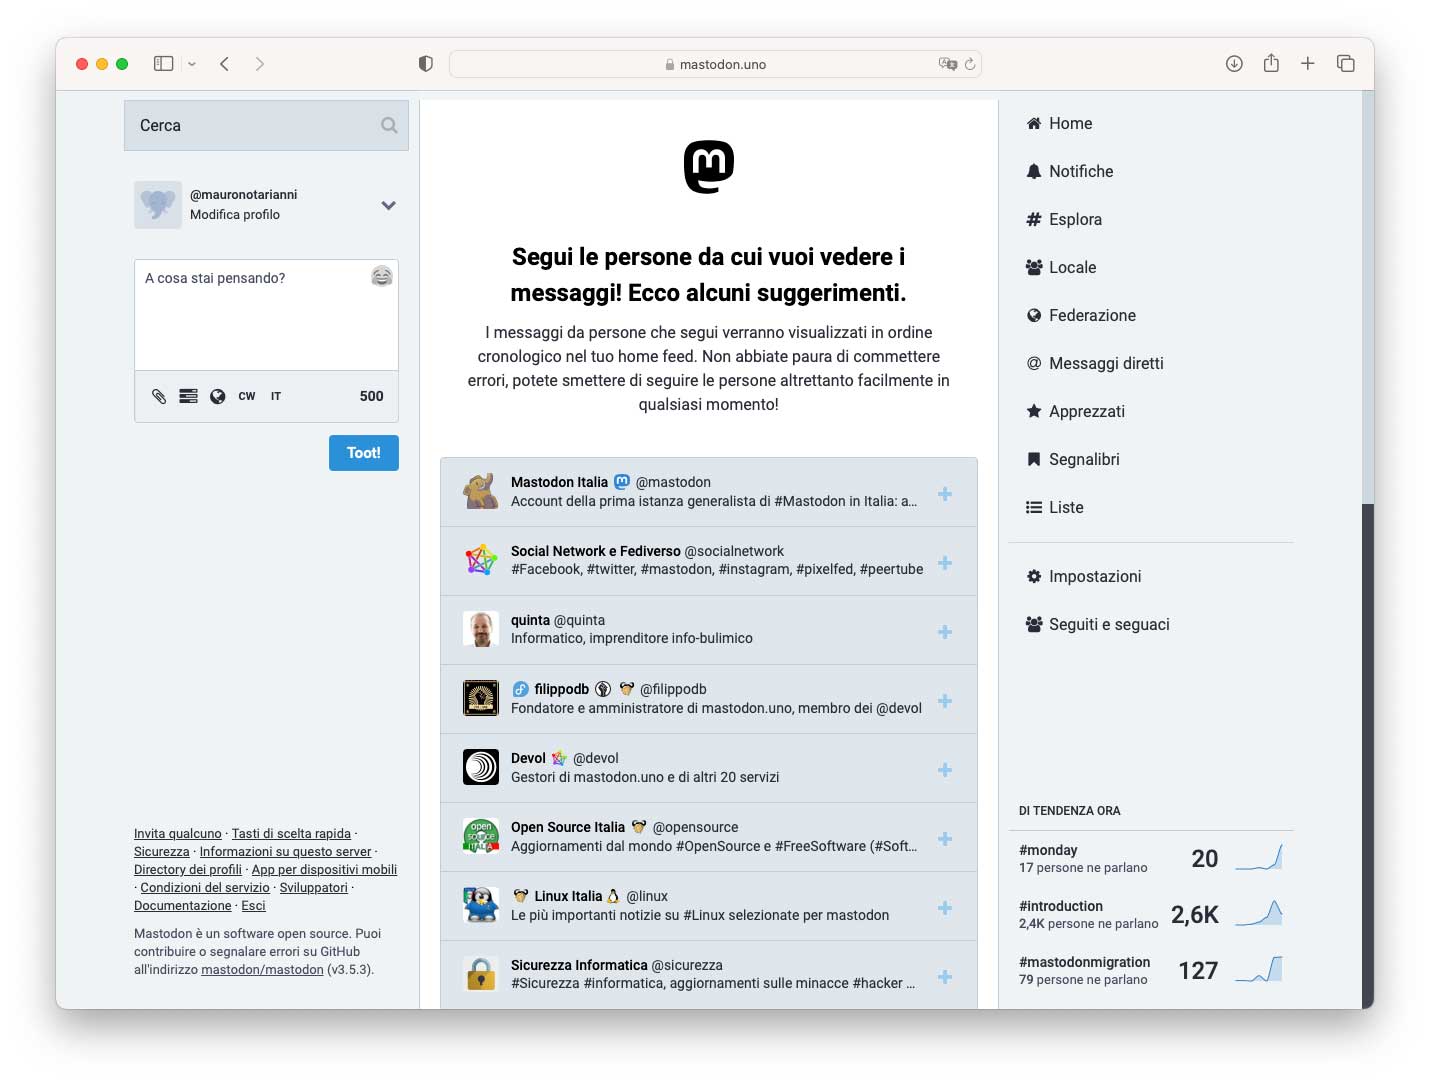Click the Safari privacy shield icon
Image resolution: width=1430 pixels, height=1083 pixels.
[x=426, y=64]
